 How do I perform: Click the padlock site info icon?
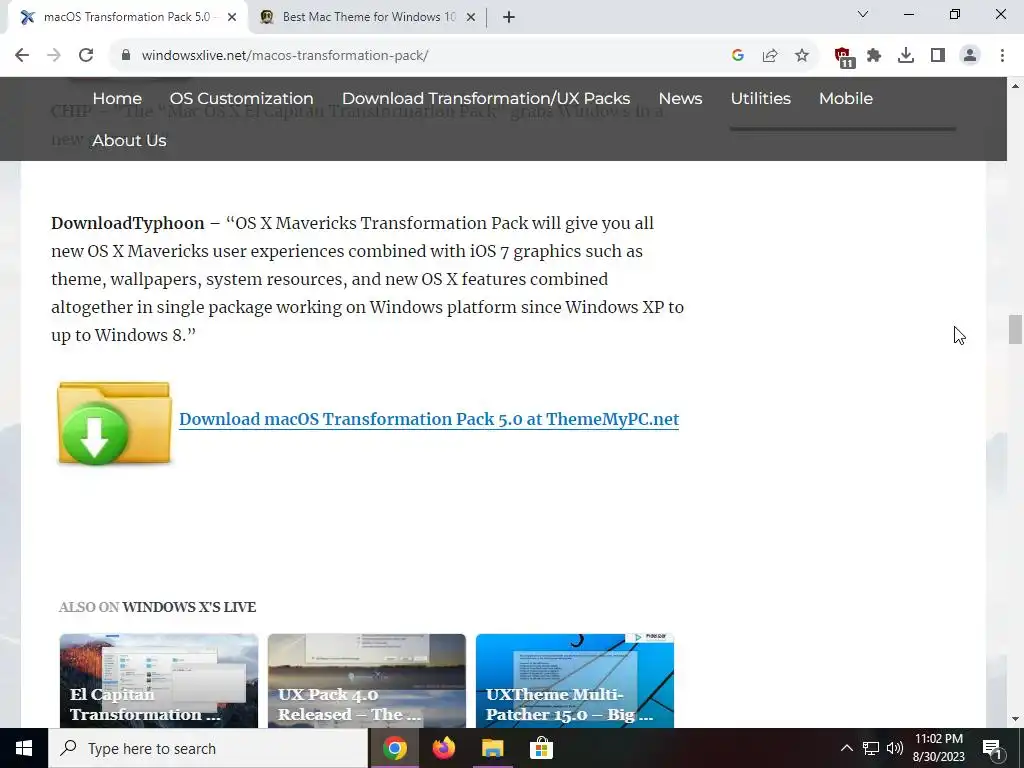(126, 56)
